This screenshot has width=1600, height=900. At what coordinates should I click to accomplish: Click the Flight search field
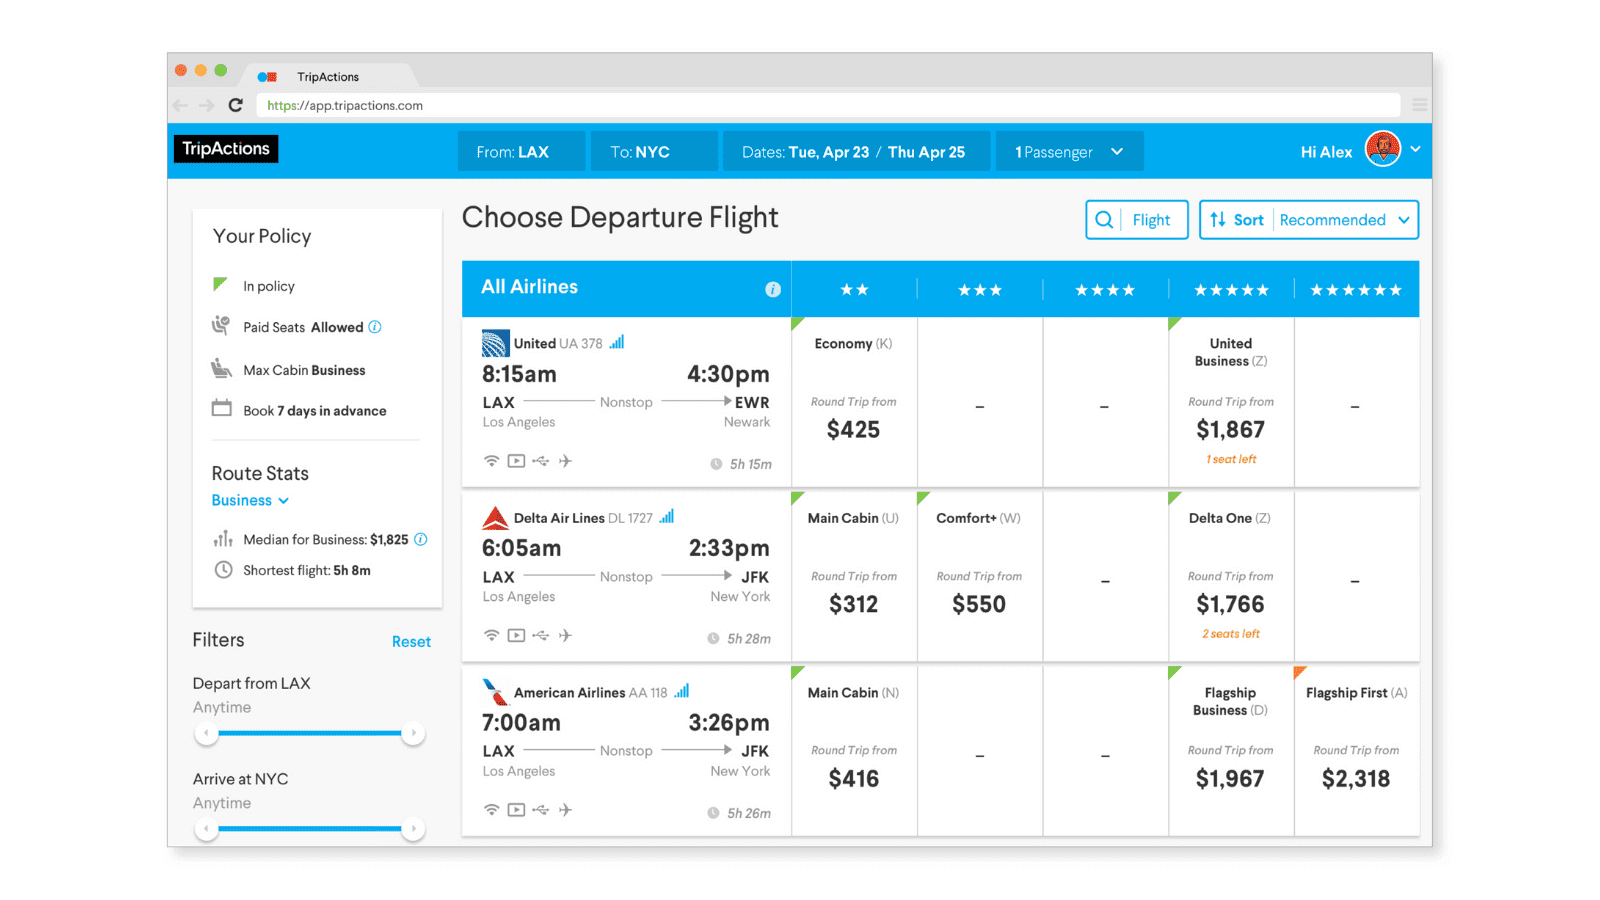coord(1137,220)
